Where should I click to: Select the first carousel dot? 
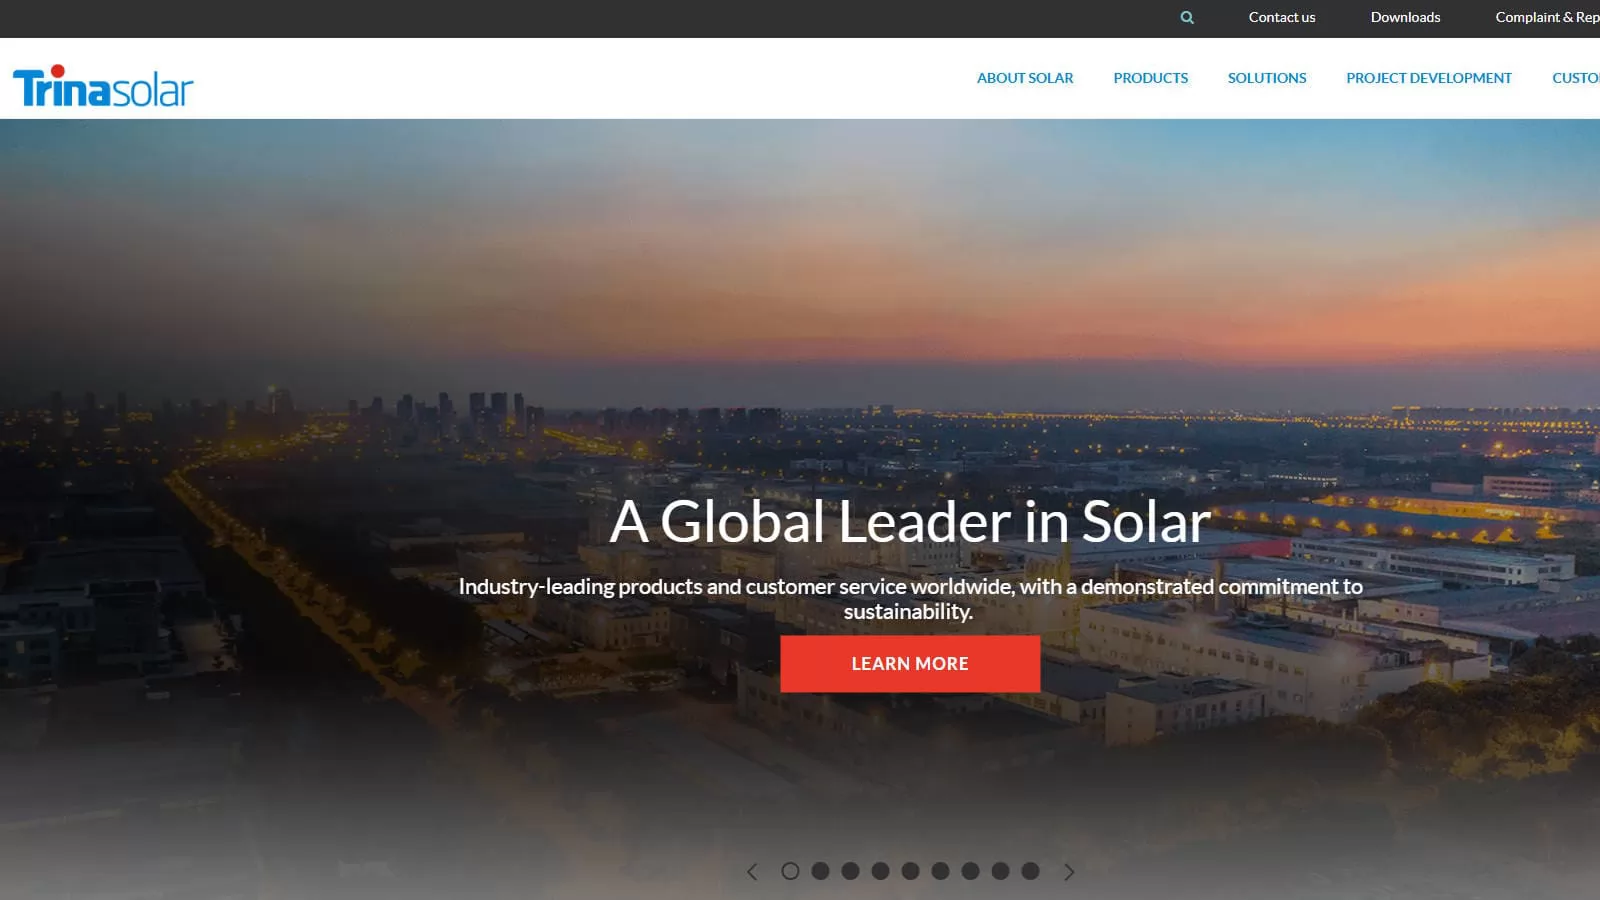pos(790,871)
